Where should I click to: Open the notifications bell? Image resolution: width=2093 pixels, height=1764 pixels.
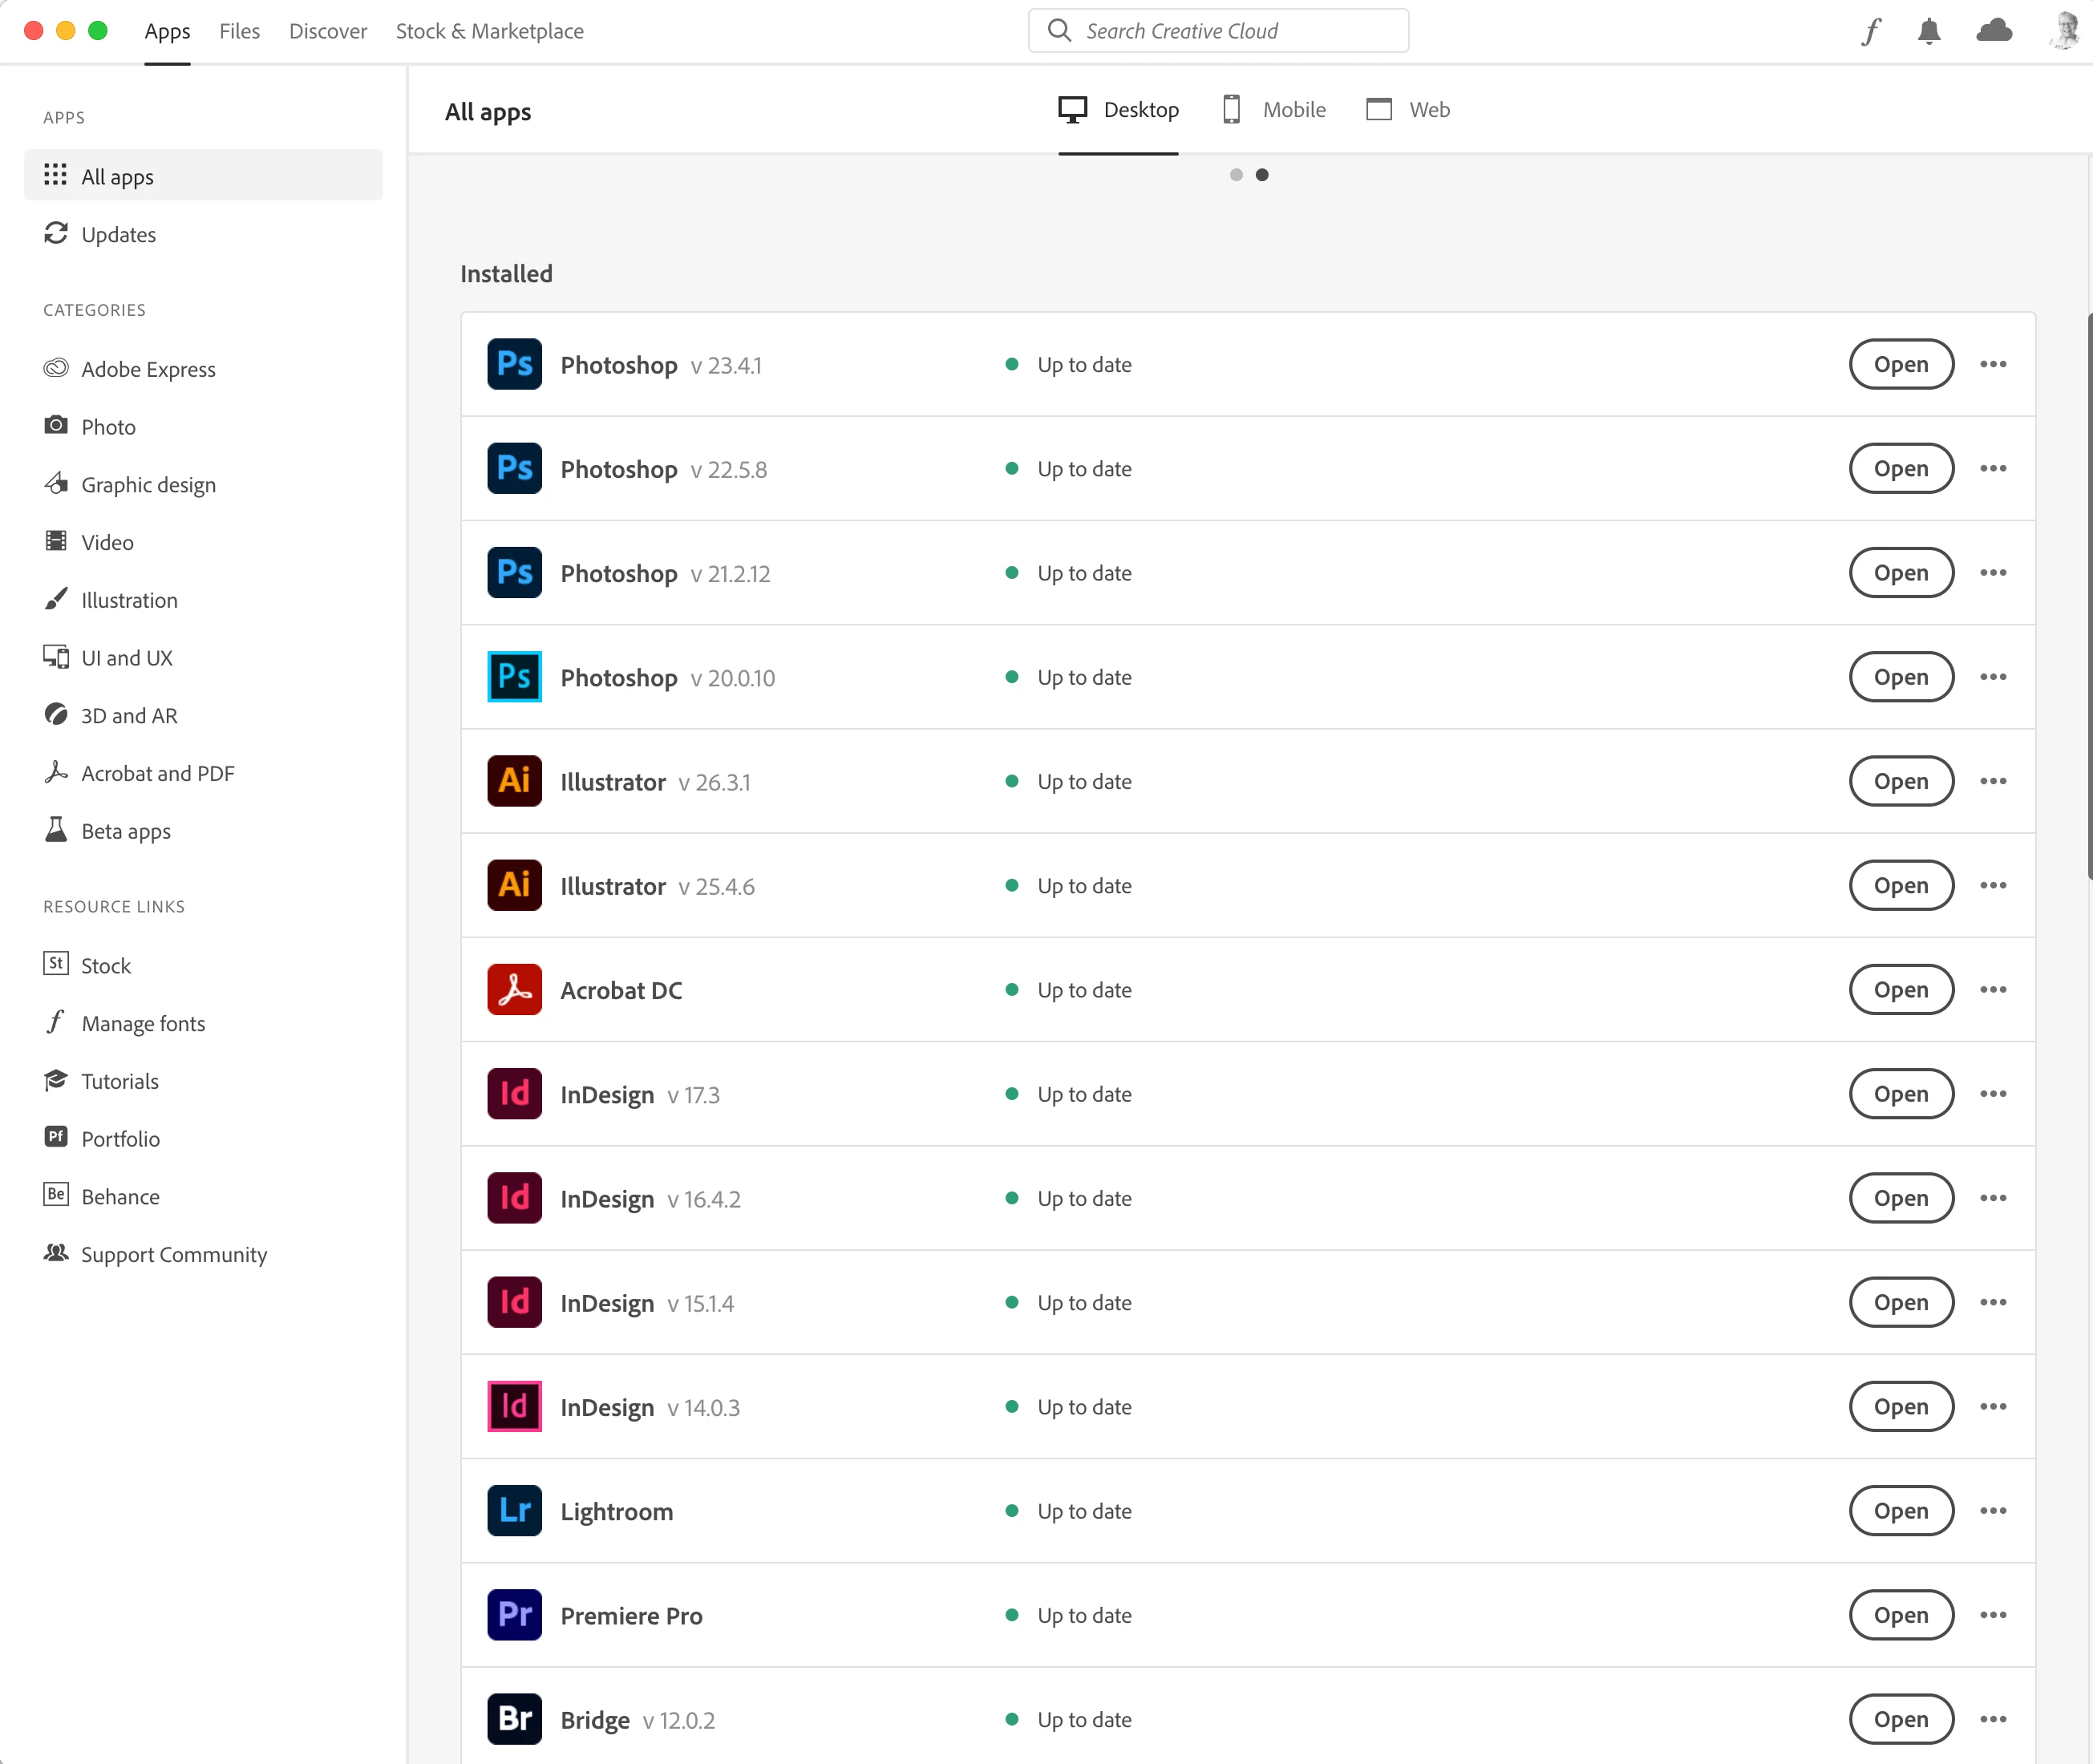click(1929, 31)
